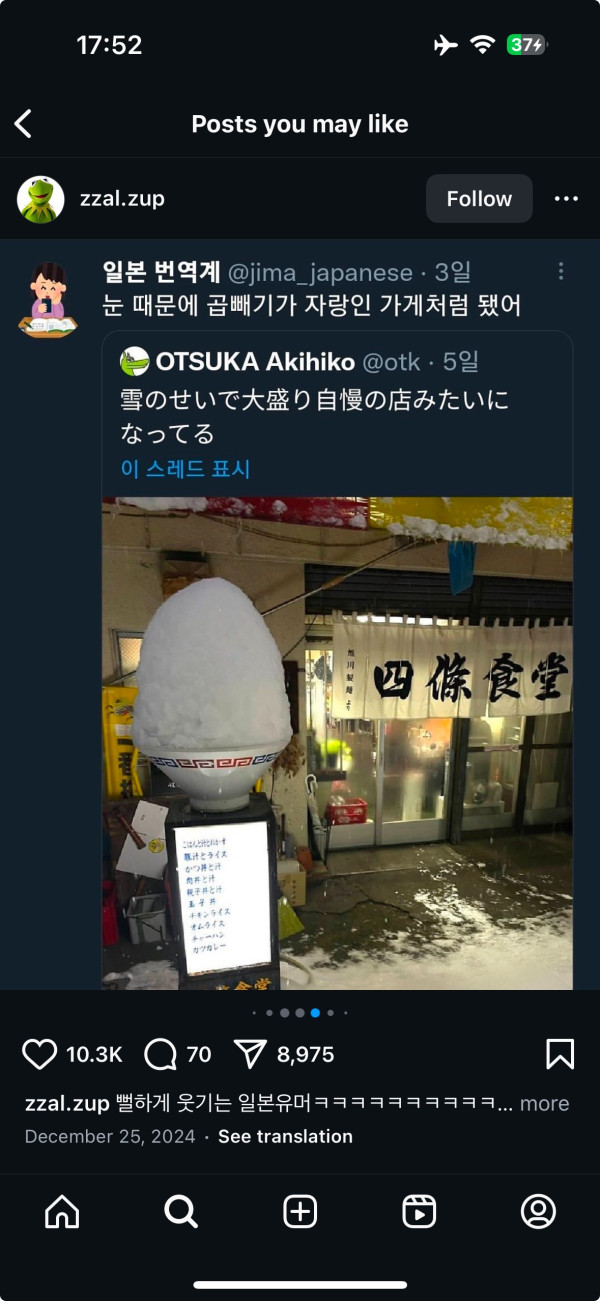Expand the caption with 'more'
600x1301 pixels.
click(x=544, y=1104)
